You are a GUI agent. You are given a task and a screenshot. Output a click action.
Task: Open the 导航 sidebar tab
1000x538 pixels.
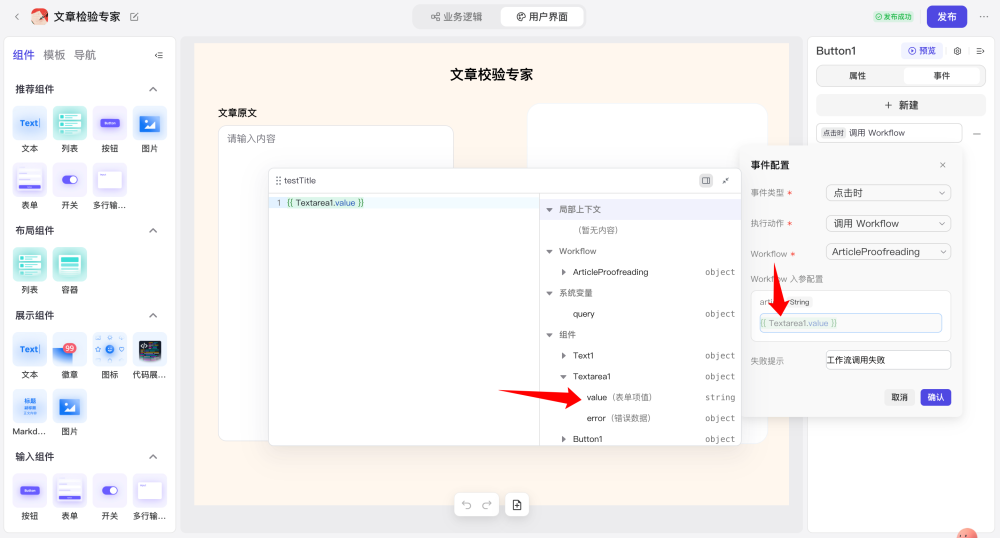click(85, 55)
